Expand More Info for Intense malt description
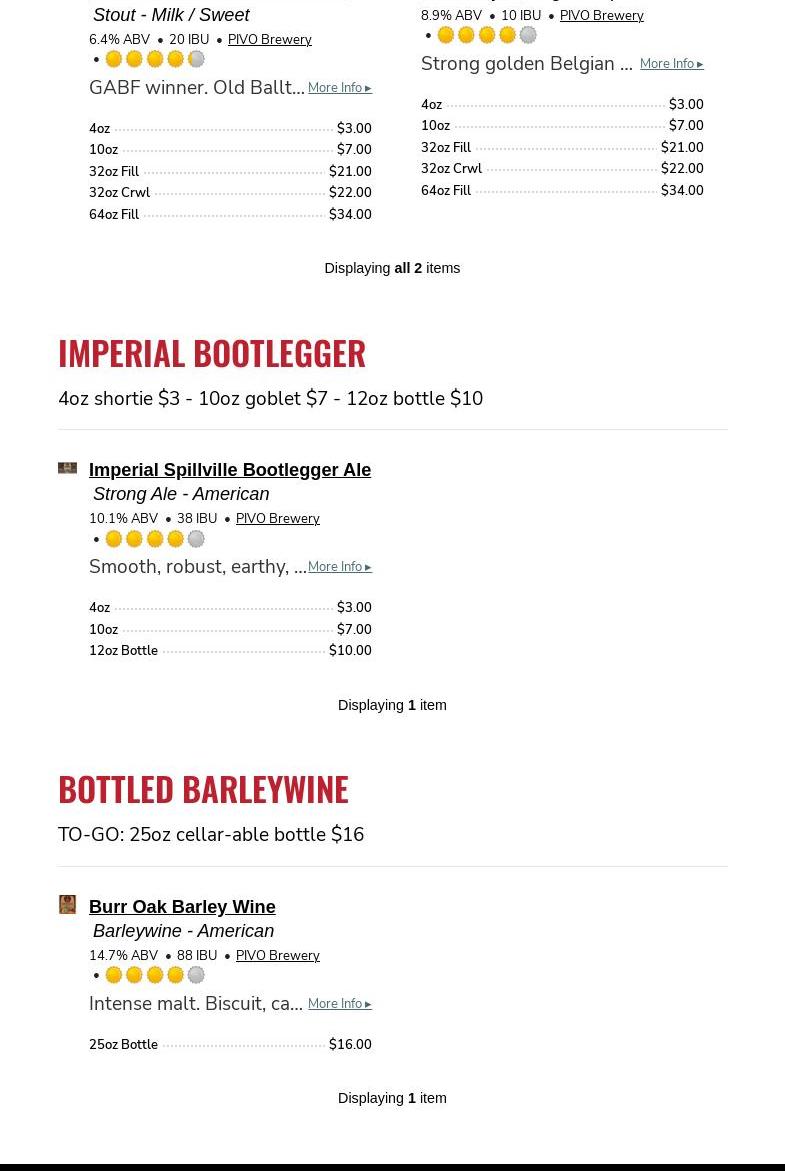This screenshot has width=785, height=1171. (340, 1004)
